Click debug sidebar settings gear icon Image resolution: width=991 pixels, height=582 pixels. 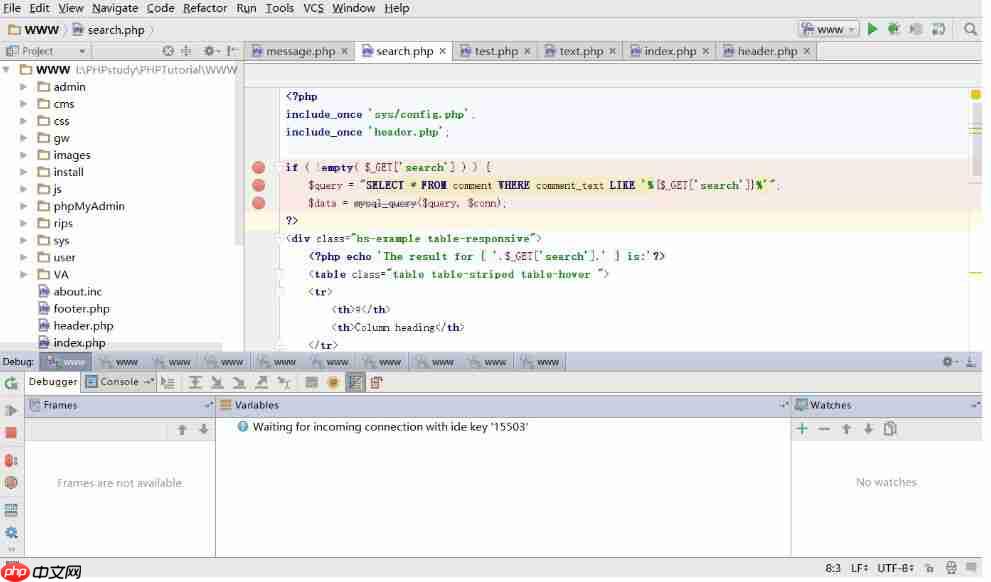(11, 533)
